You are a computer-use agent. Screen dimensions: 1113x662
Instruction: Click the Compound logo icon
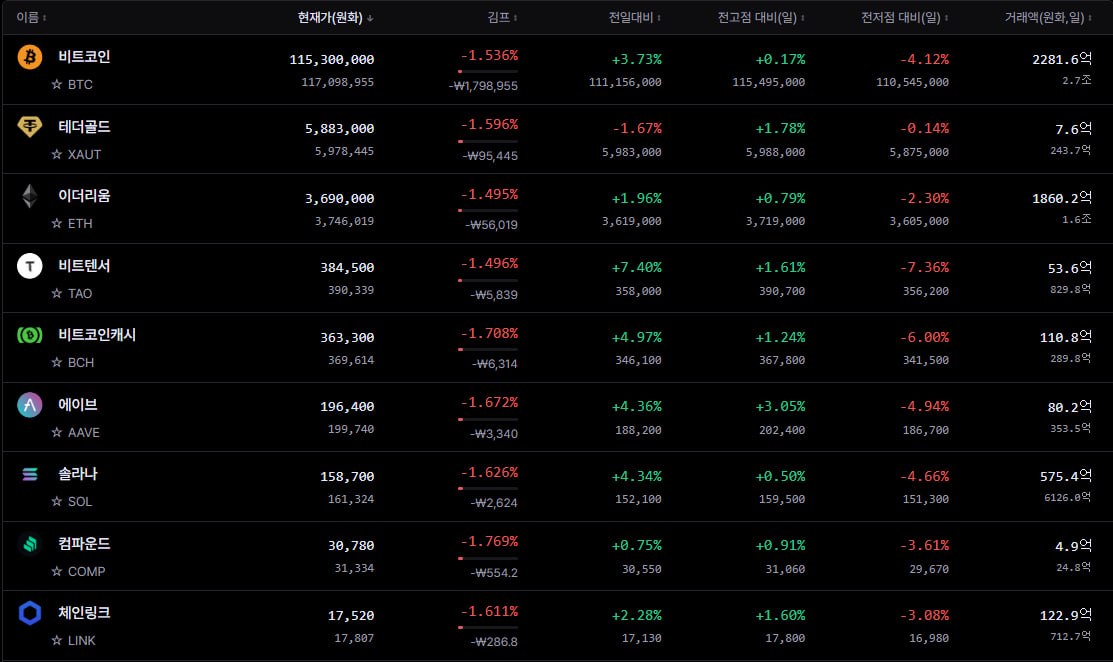[x=30, y=544]
